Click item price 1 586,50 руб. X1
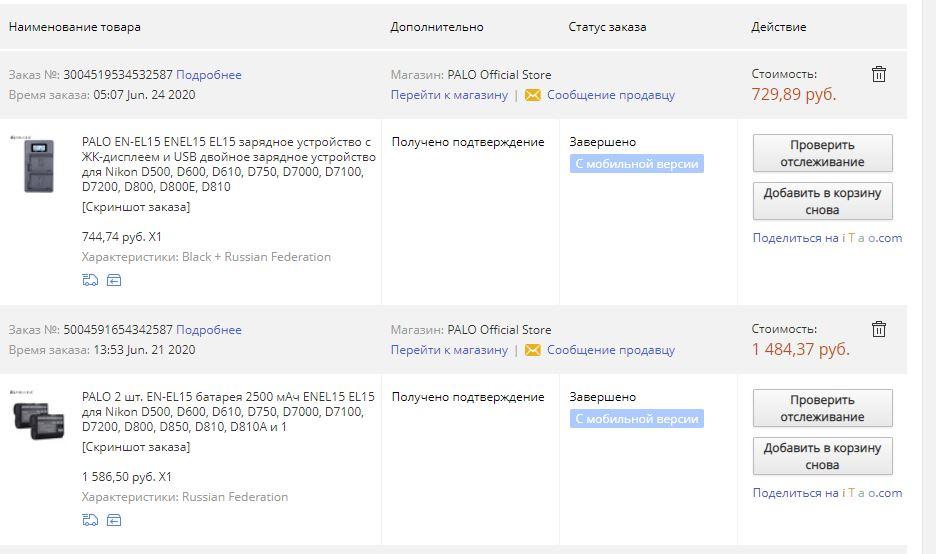936x554 pixels. [127, 476]
